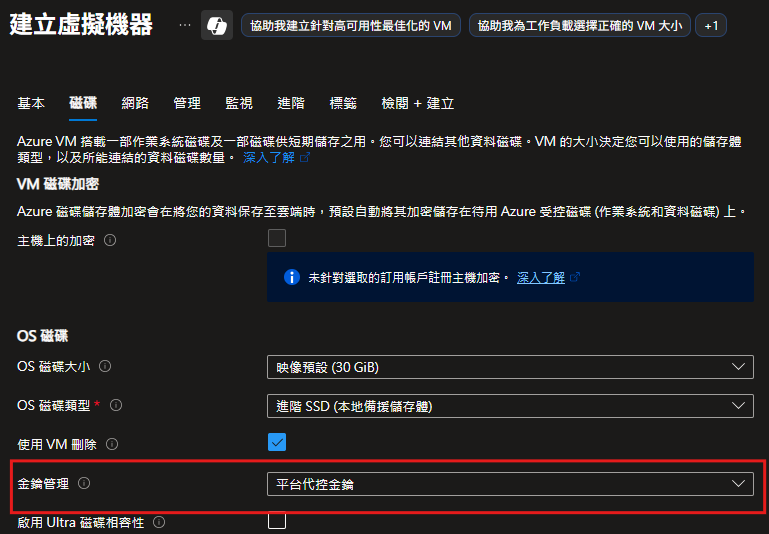Open the 進階 tab
Viewport: 769px width, 534px height.
point(291,103)
